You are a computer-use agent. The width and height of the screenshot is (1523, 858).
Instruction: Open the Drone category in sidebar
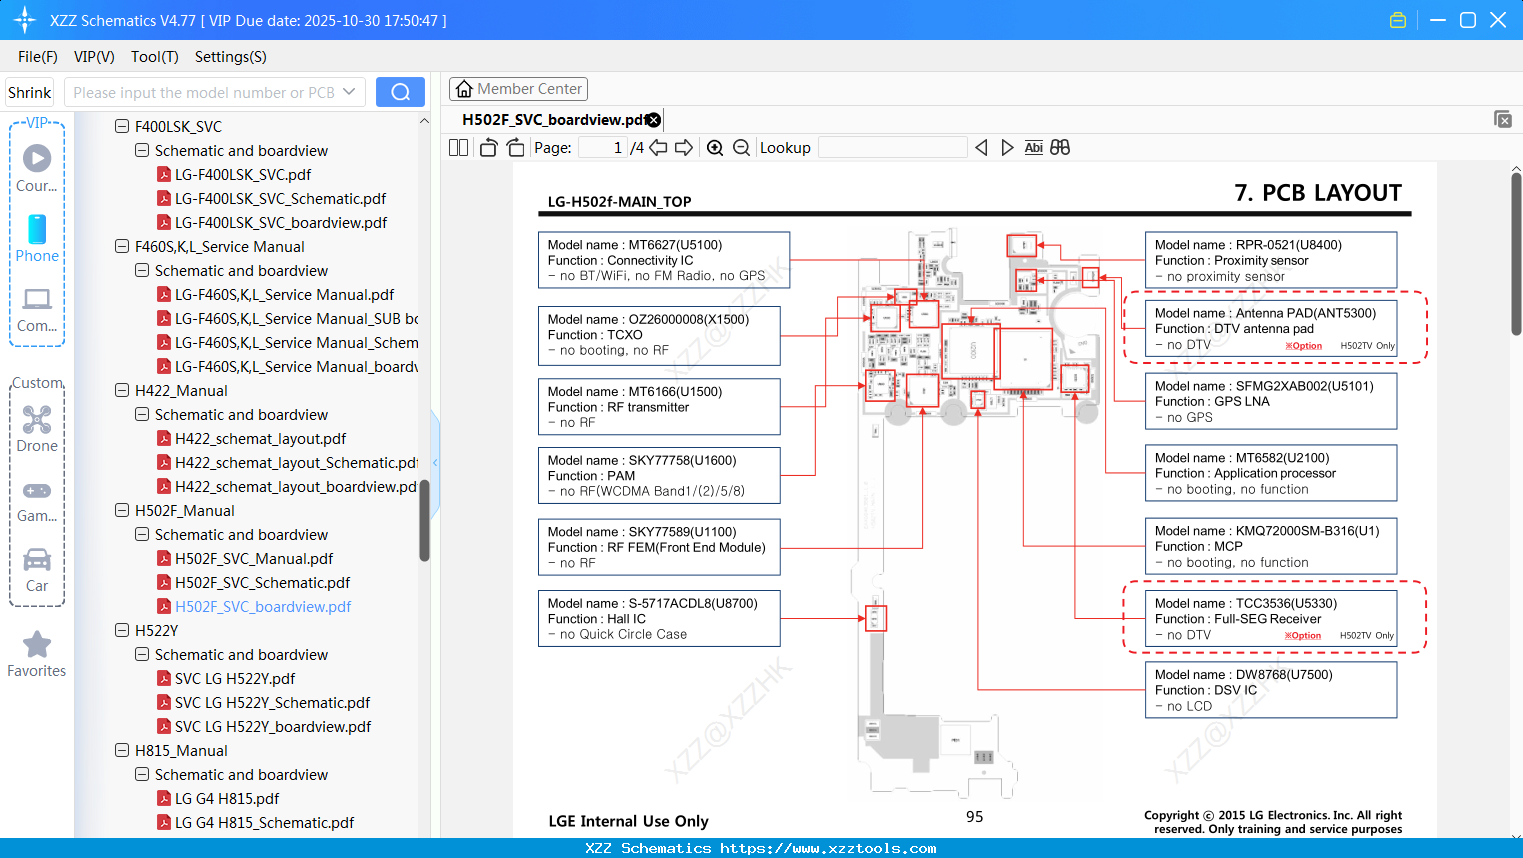click(37, 428)
